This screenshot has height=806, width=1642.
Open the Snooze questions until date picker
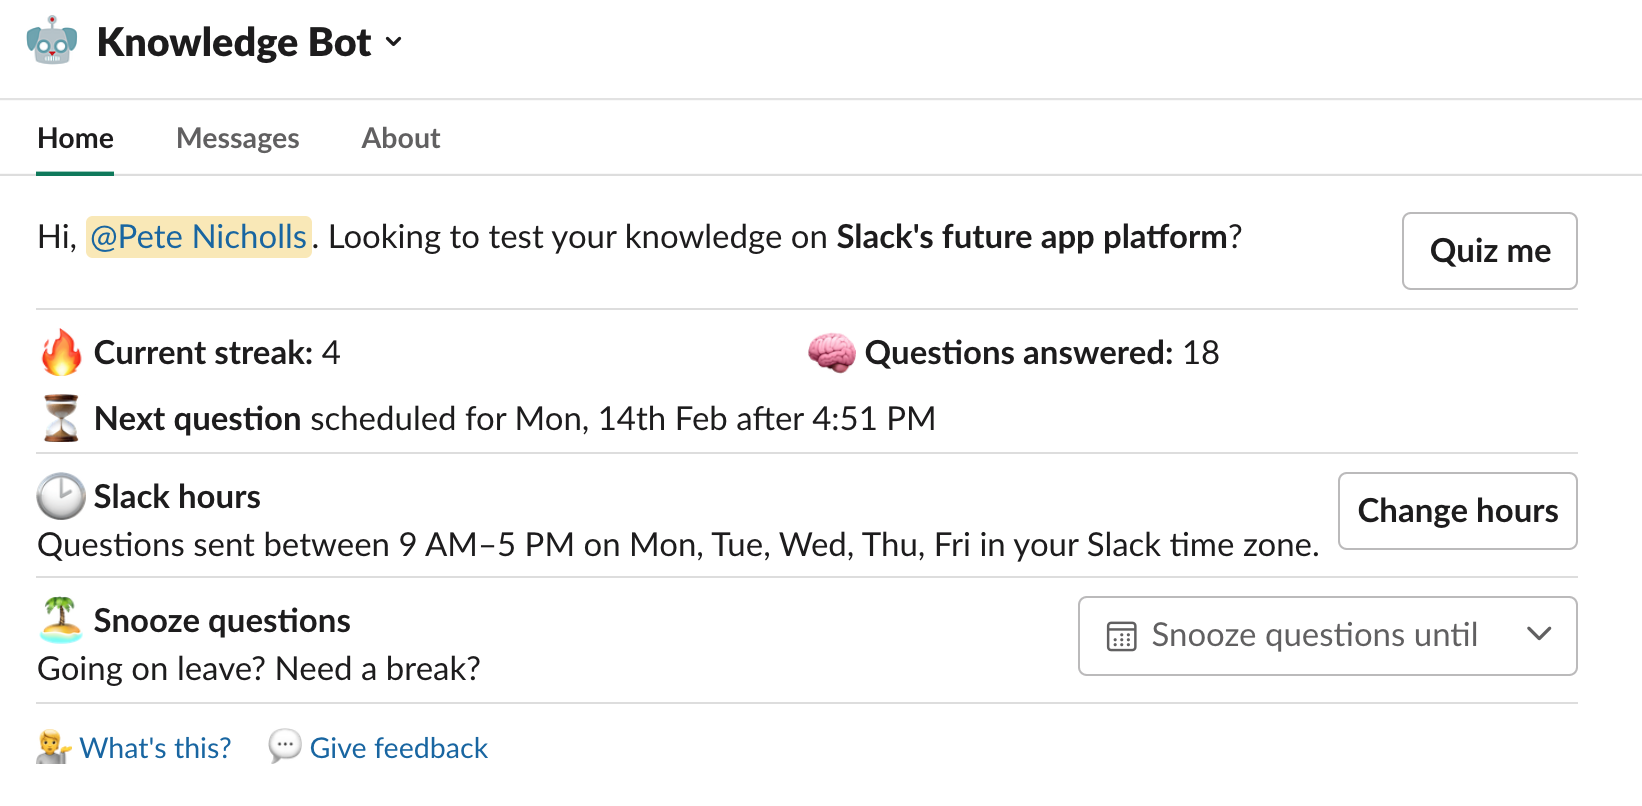[1314, 636]
